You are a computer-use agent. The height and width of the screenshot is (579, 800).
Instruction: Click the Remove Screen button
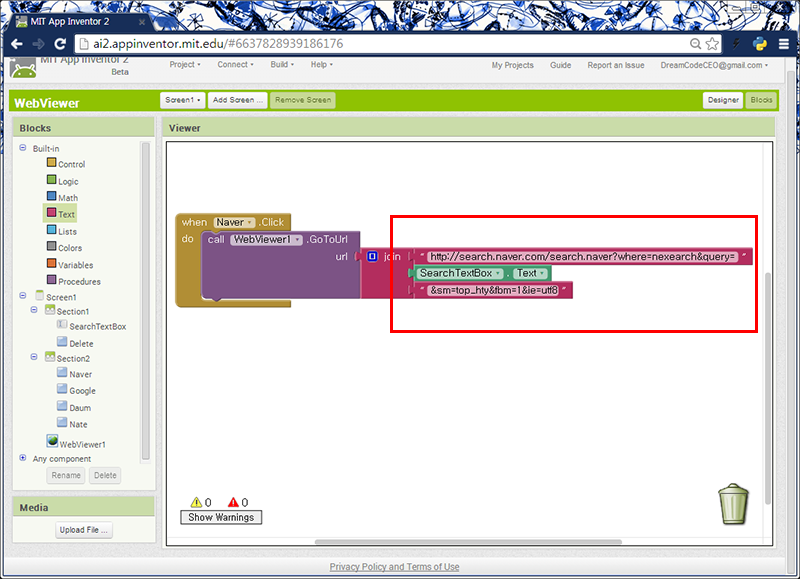[x=303, y=100]
